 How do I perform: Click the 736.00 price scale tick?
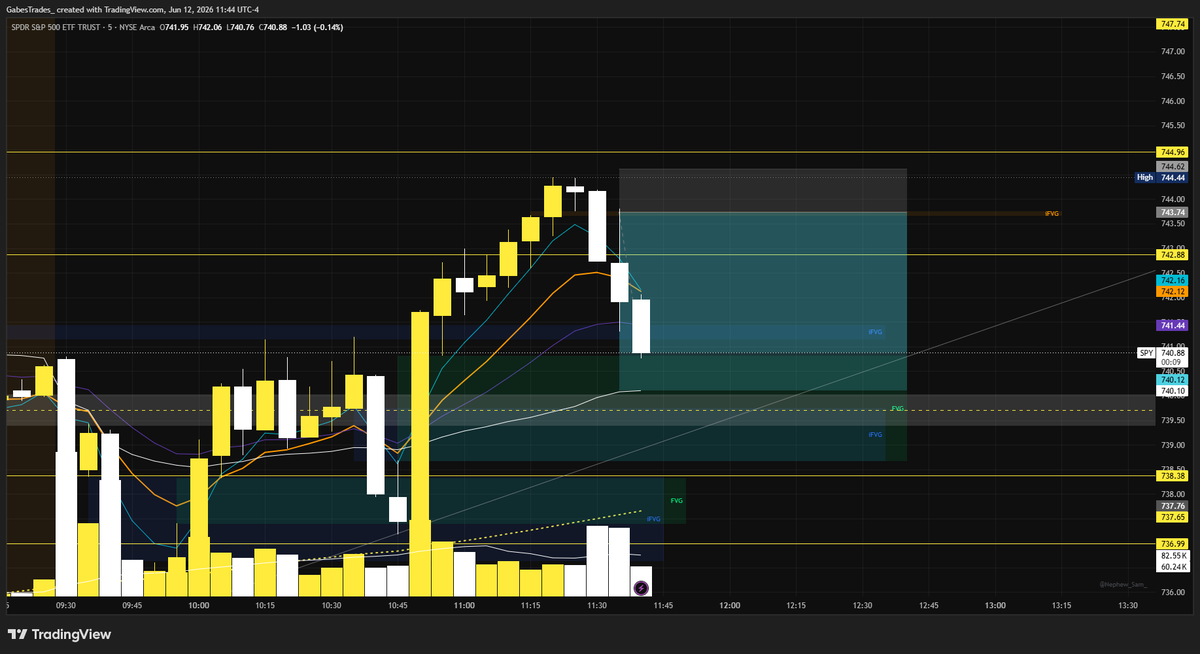(1174, 592)
